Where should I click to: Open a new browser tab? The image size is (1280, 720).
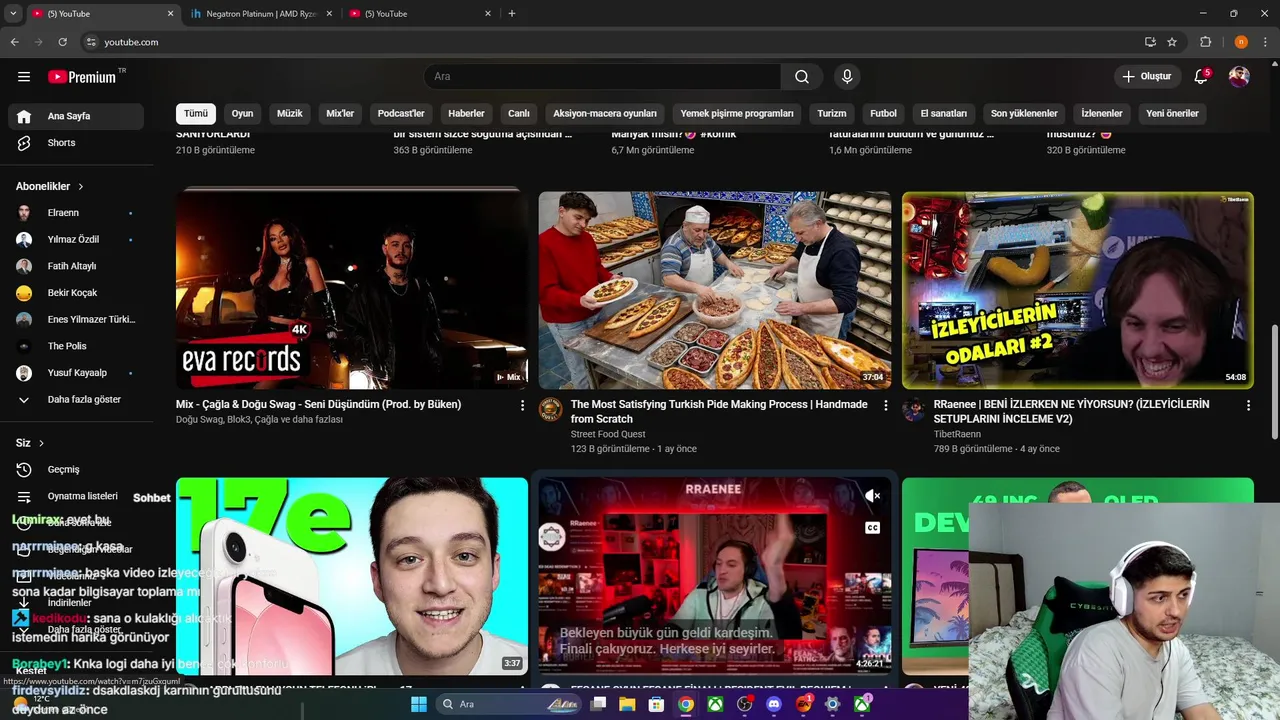(512, 14)
